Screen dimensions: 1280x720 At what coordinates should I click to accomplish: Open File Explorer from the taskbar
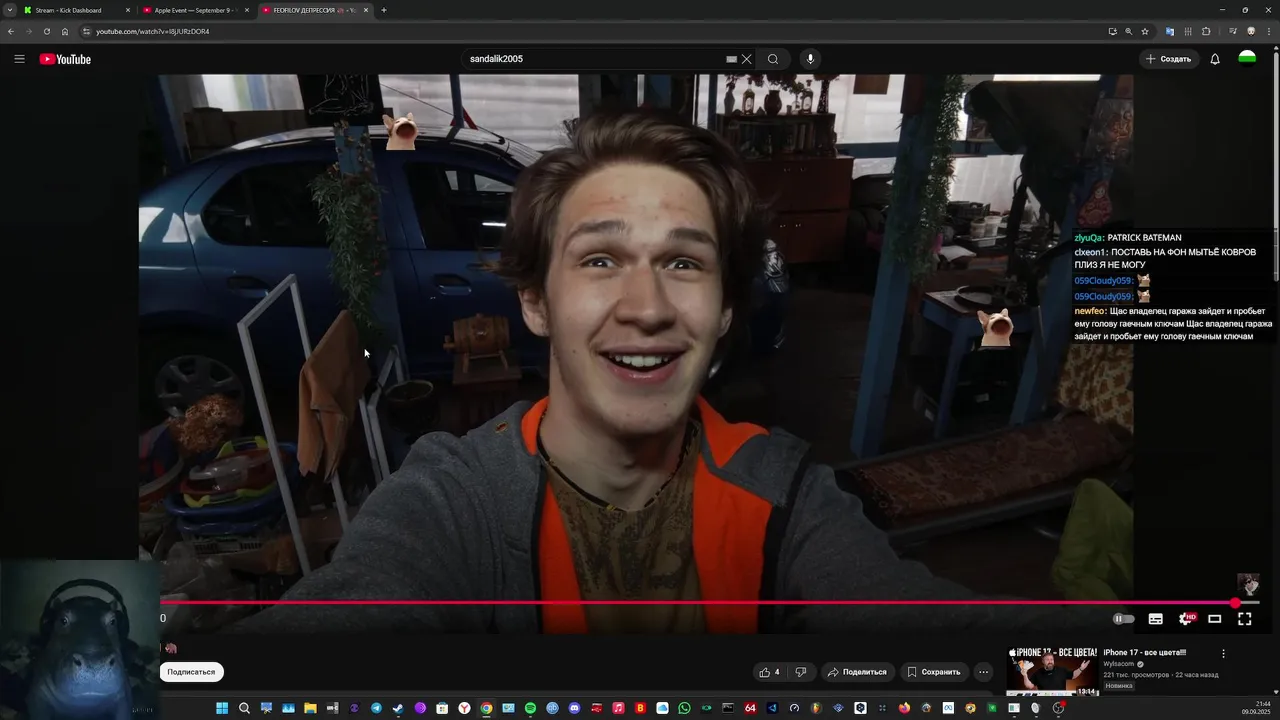(x=310, y=708)
